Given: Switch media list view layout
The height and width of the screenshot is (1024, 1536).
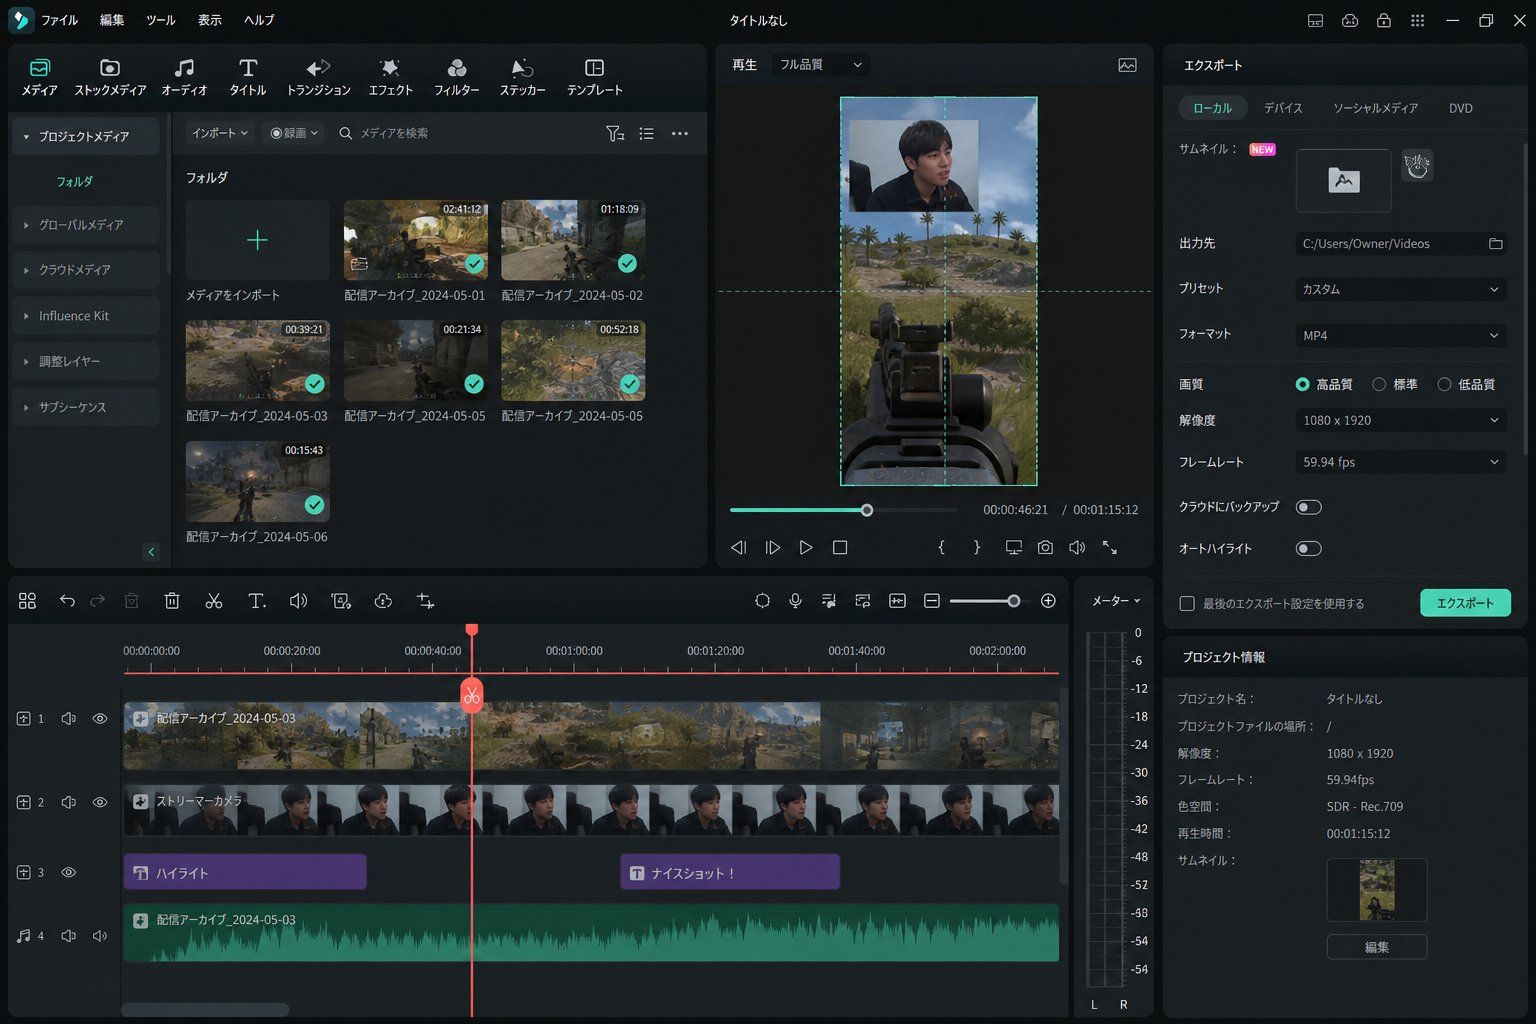Looking at the screenshot, I should click(x=647, y=133).
